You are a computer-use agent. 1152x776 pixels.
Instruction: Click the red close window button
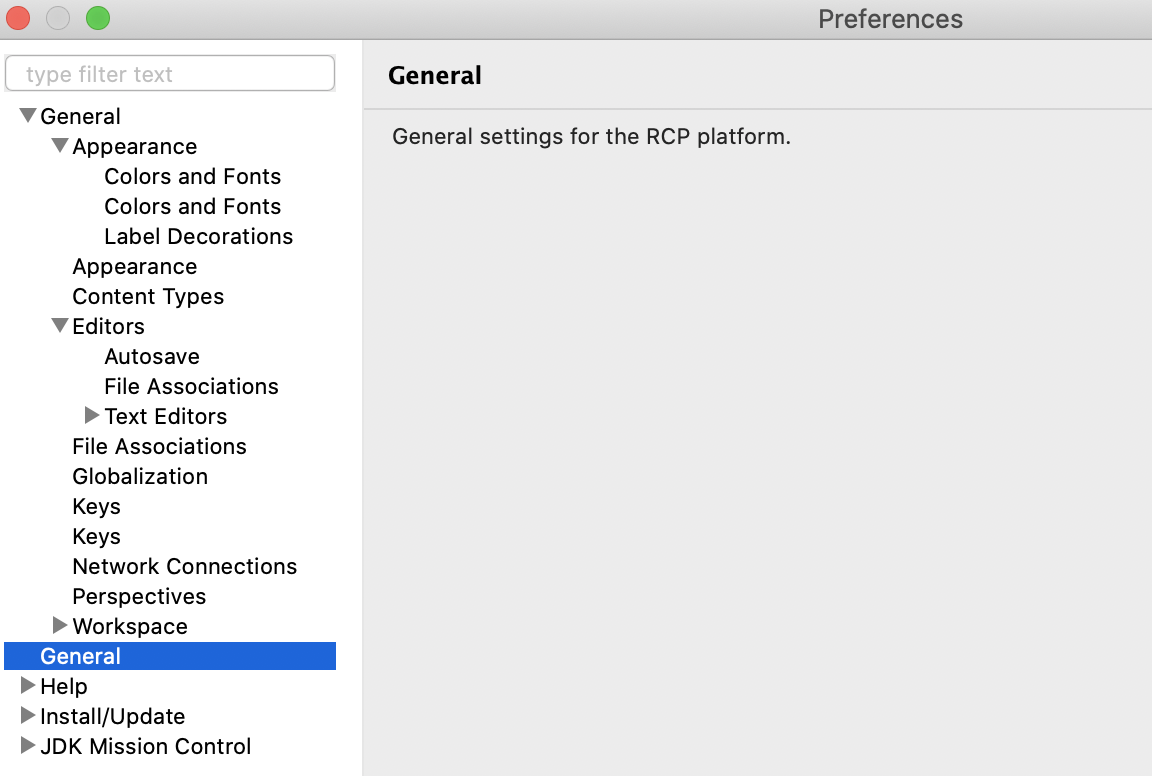[18, 18]
